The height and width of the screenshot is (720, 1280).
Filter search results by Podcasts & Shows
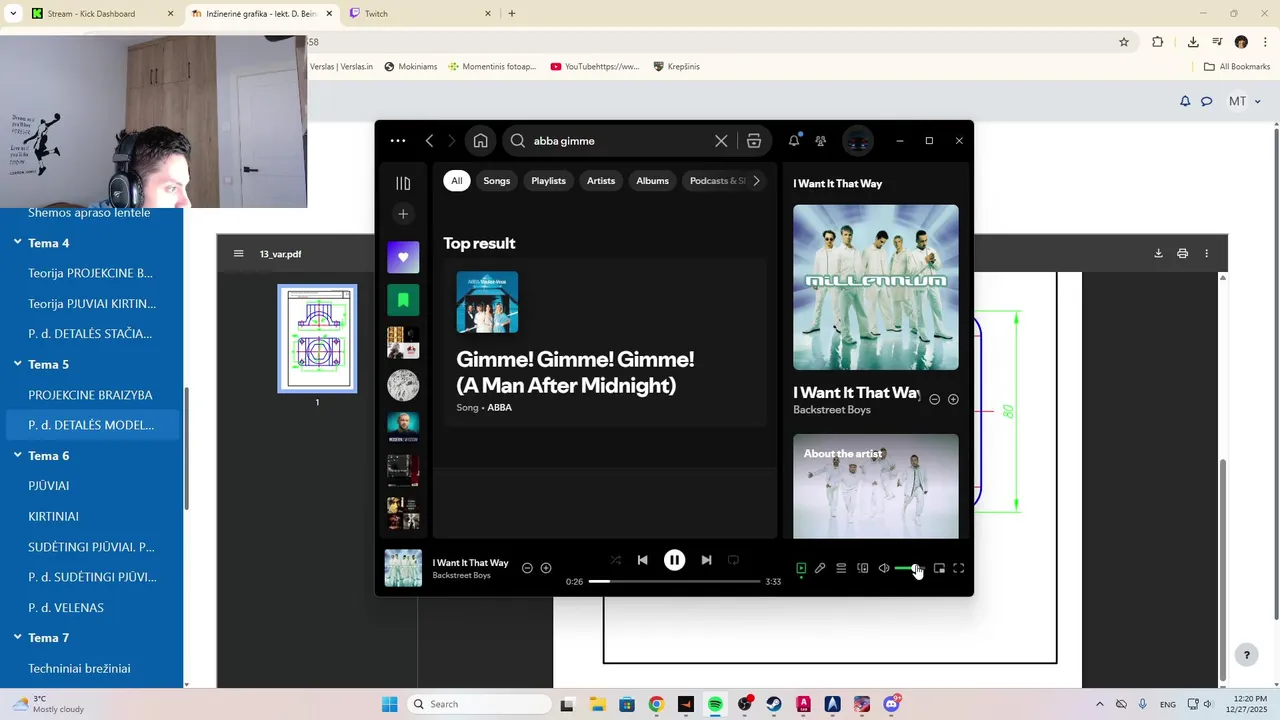(716, 181)
